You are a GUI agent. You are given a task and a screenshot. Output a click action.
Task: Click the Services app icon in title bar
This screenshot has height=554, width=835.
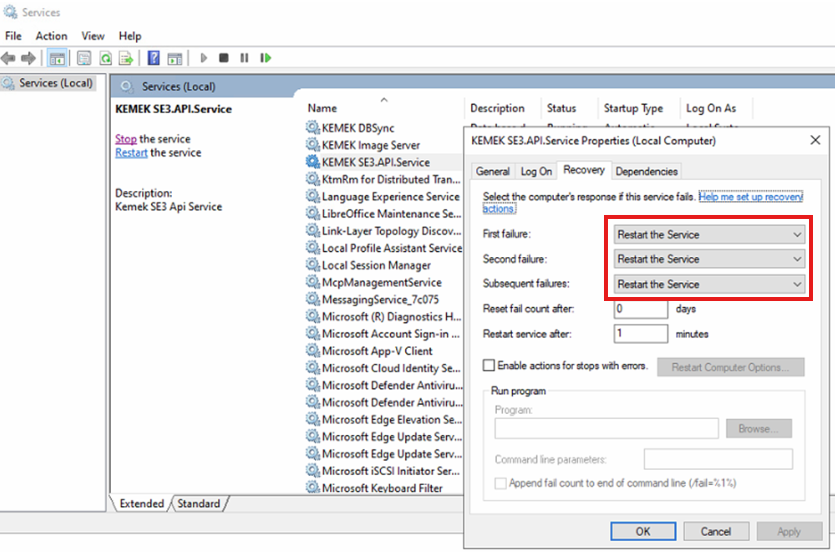point(10,12)
